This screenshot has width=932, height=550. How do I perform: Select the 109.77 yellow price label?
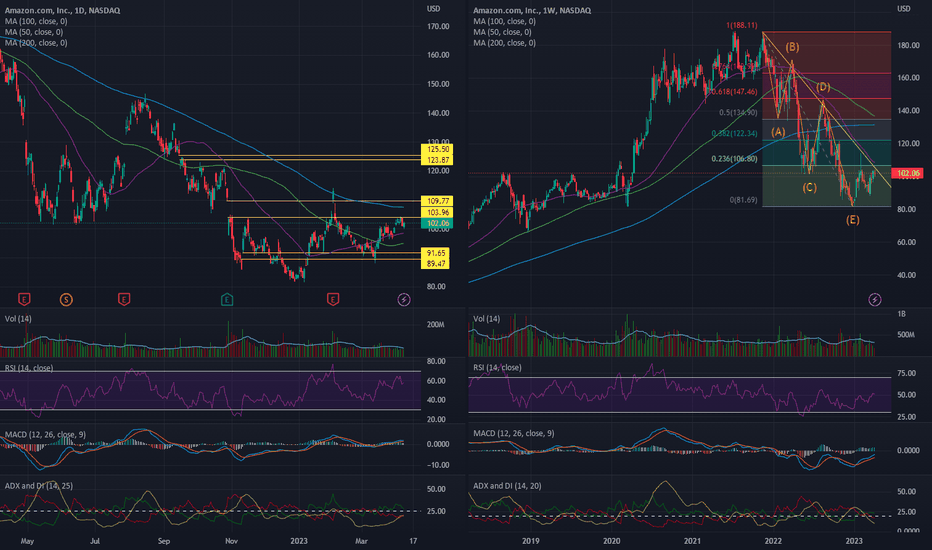(x=437, y=201)
